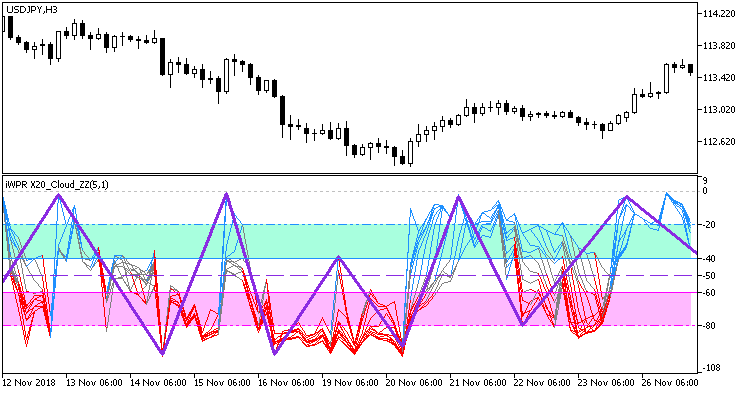
Task: Click the USDJPY,H3 chart title
Action: [32, 10]
